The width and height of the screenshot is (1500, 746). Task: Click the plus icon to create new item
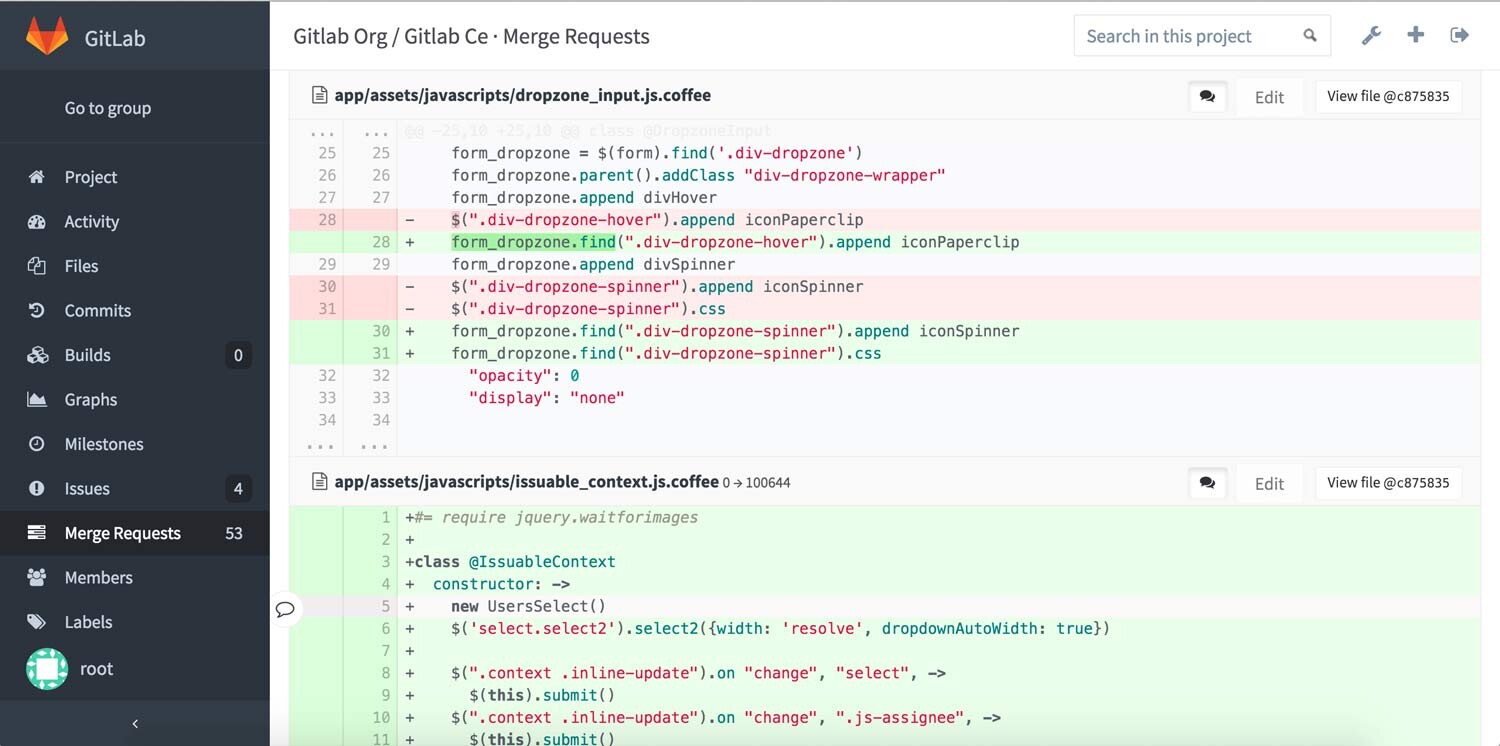(x=1415, y=35)
